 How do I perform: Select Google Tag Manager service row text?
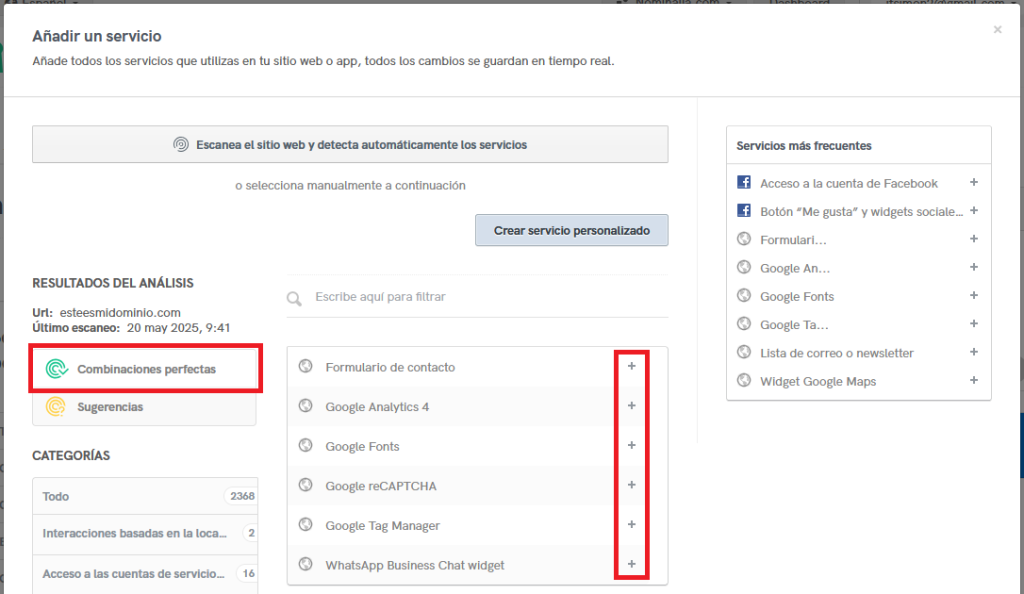pos(382,526)
